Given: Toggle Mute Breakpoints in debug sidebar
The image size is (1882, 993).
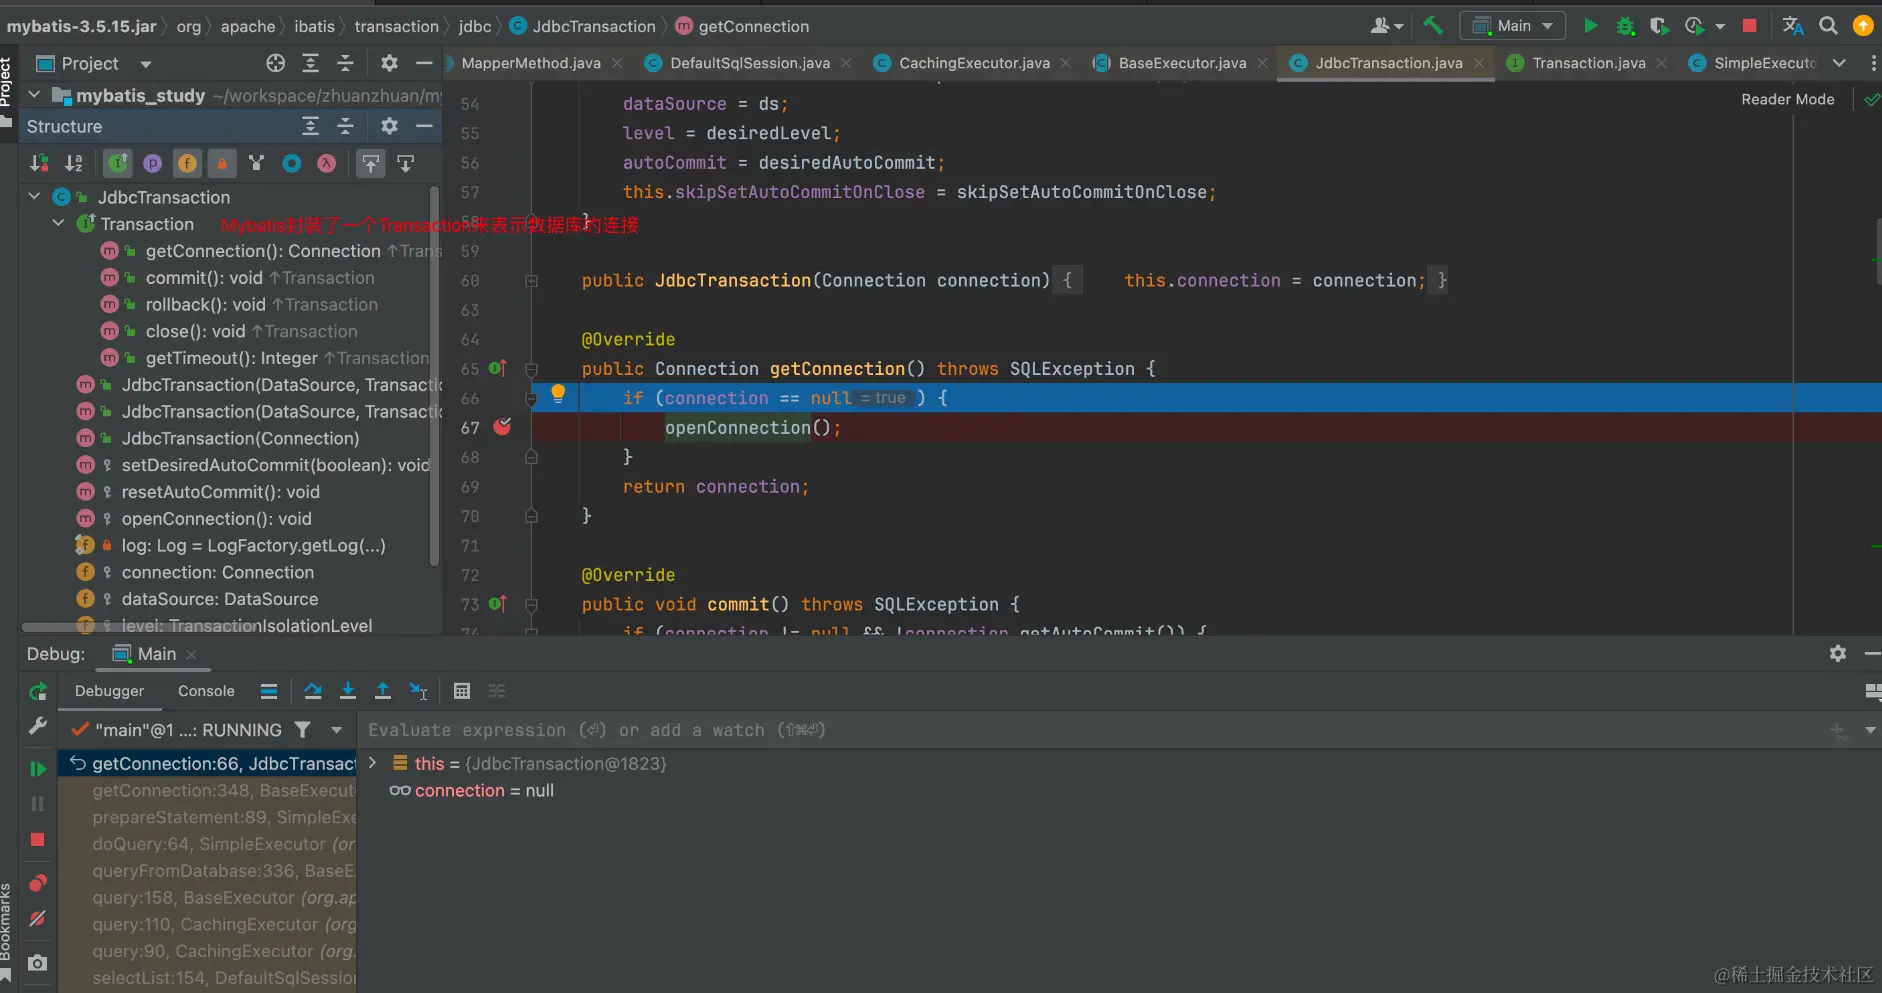Looking at the screenshot, I should coord(38,918).
